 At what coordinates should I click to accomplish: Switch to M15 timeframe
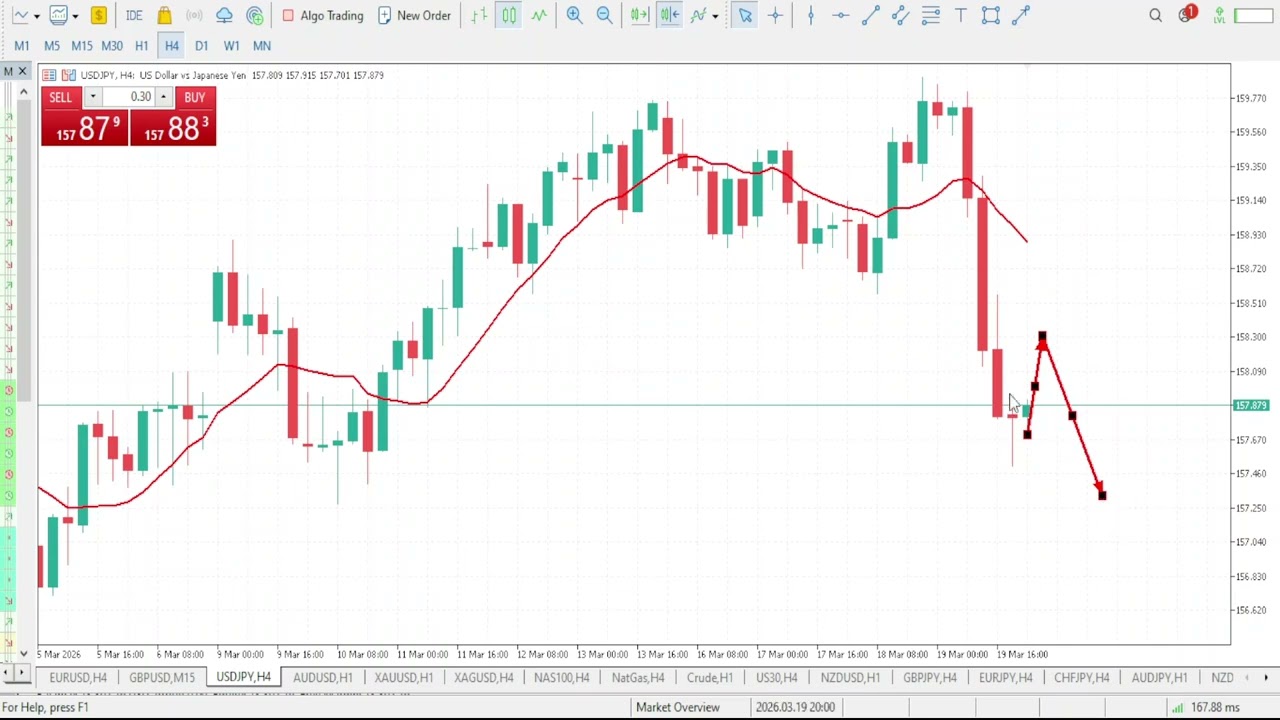coord(82,46)
